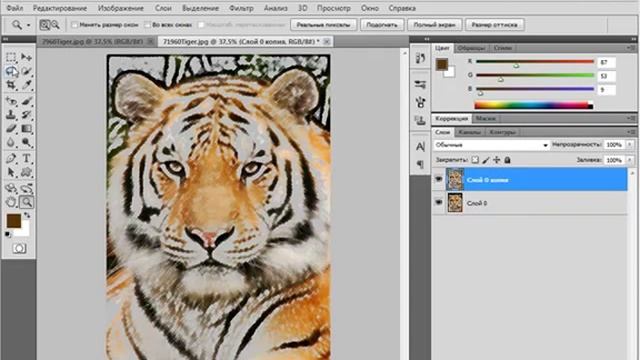Toggle lock layer position
640x360 pixels.
pyautogui.click(x=496, y=160)
